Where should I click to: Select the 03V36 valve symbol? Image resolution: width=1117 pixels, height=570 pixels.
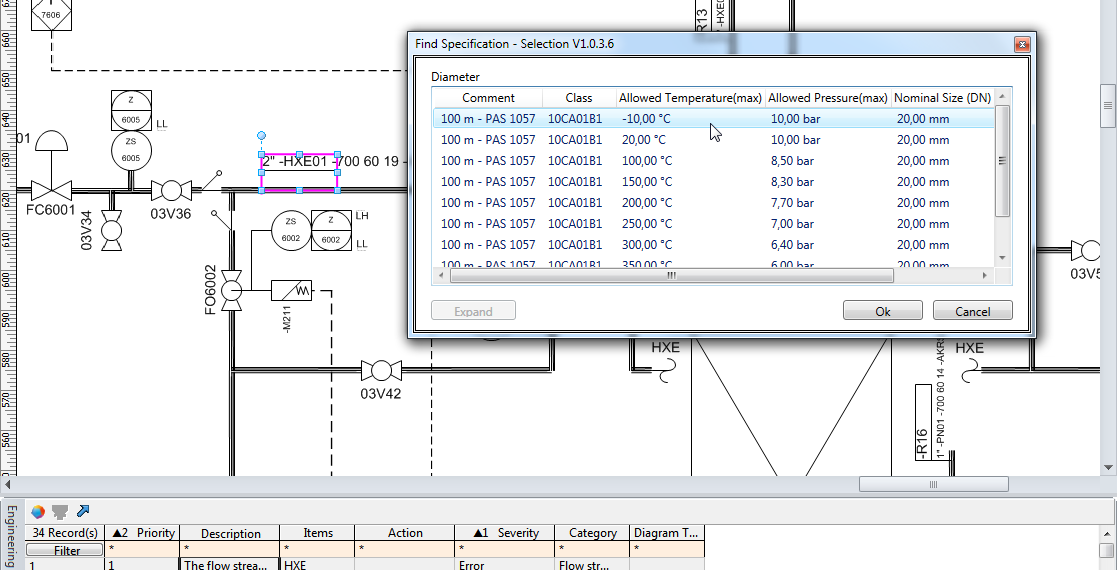click(171, 190)
